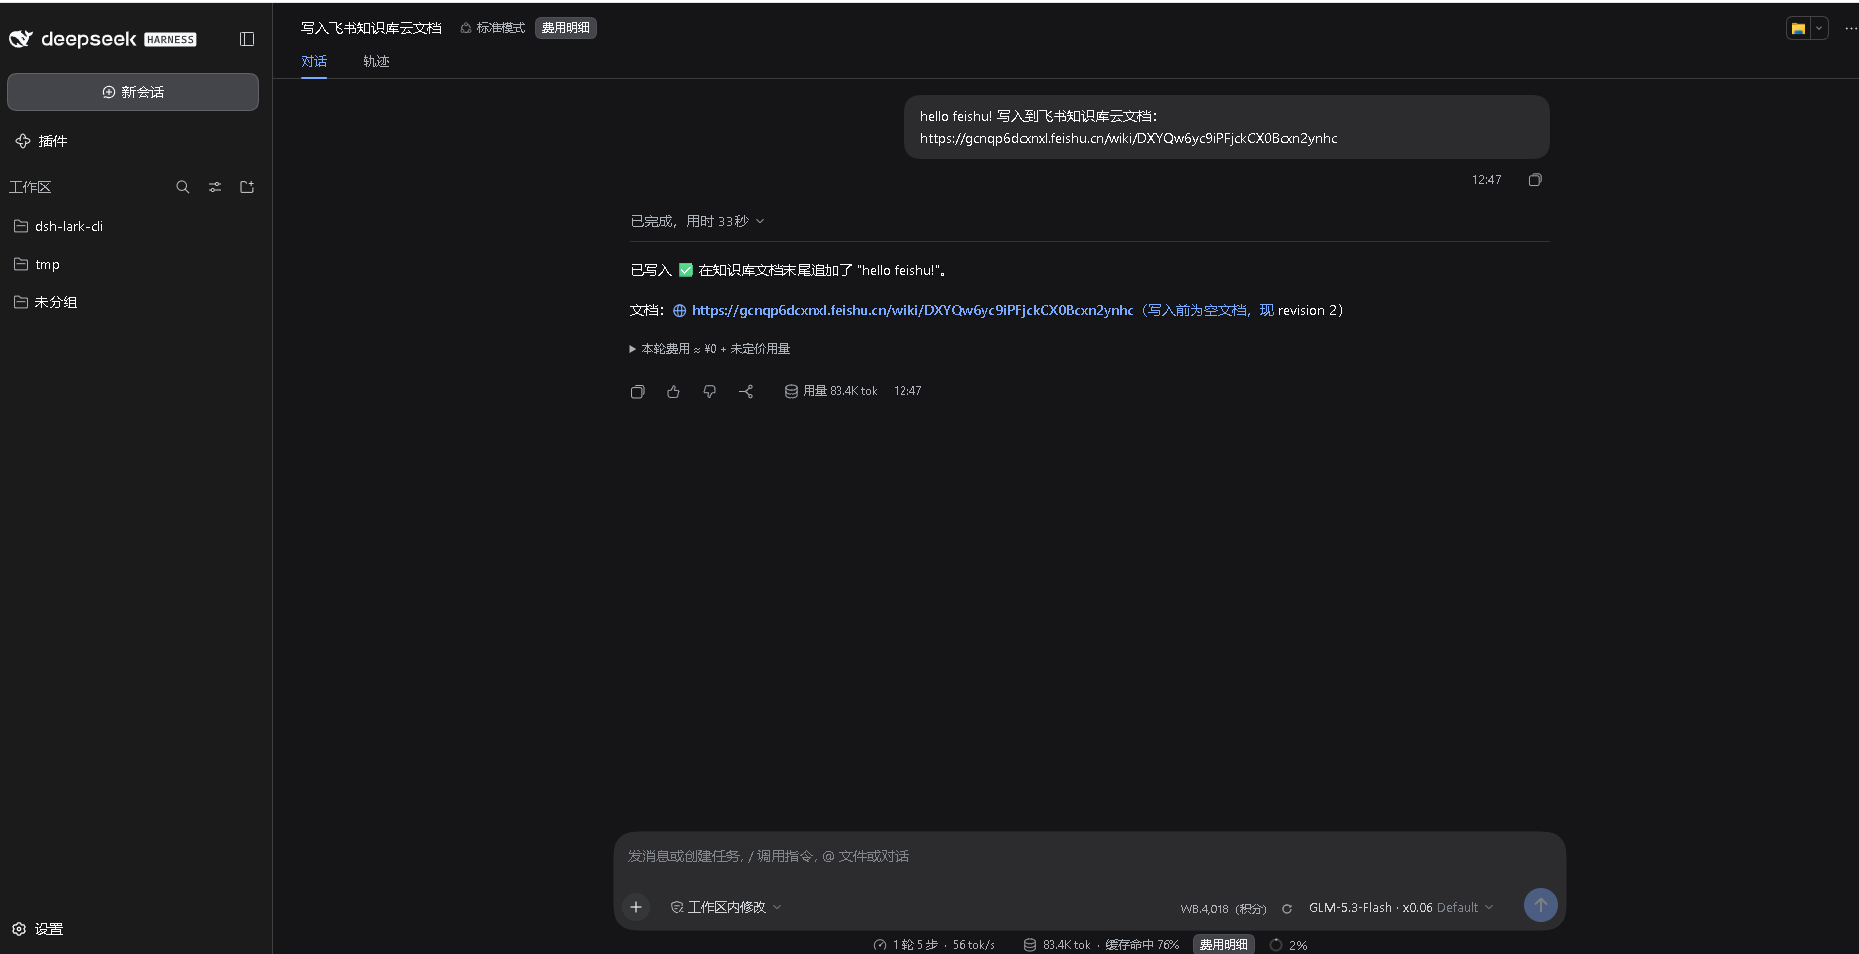The width and height of the screenshot is (1859, 954).
Task: Open Settings (设置) gear
Action: pyautogui.click(x=38, y=929)
